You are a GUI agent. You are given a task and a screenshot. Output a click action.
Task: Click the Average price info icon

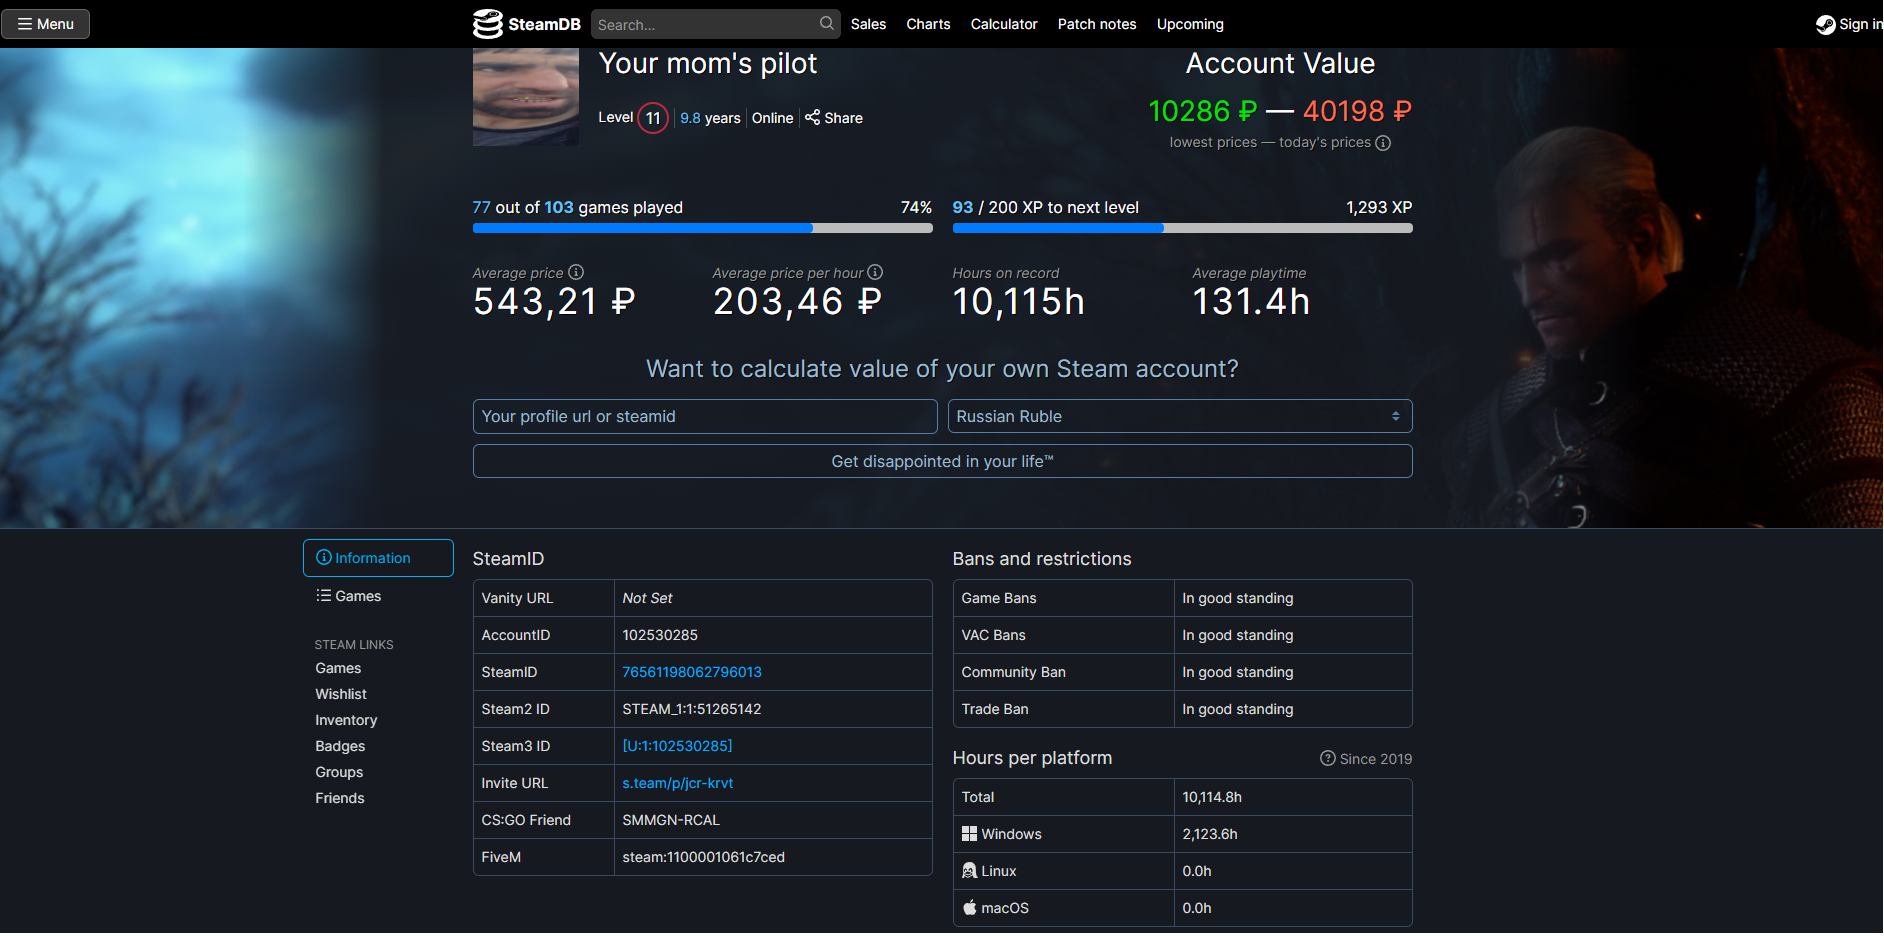point(576,272)
